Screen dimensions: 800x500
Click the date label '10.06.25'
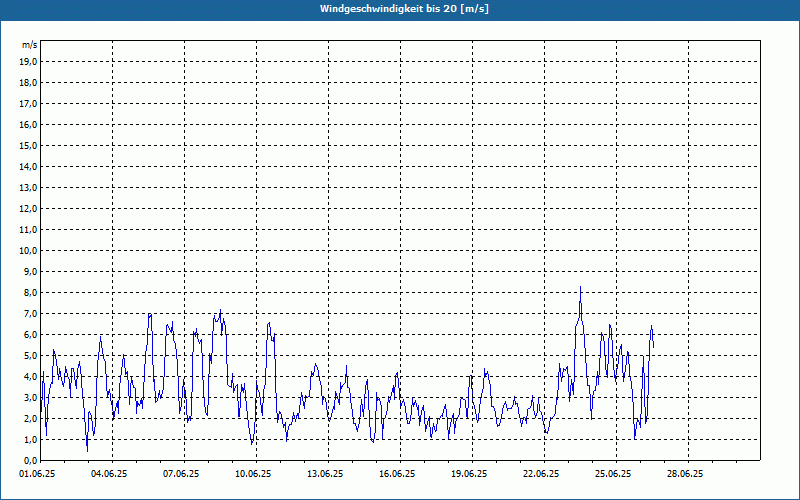click(253, 474)
